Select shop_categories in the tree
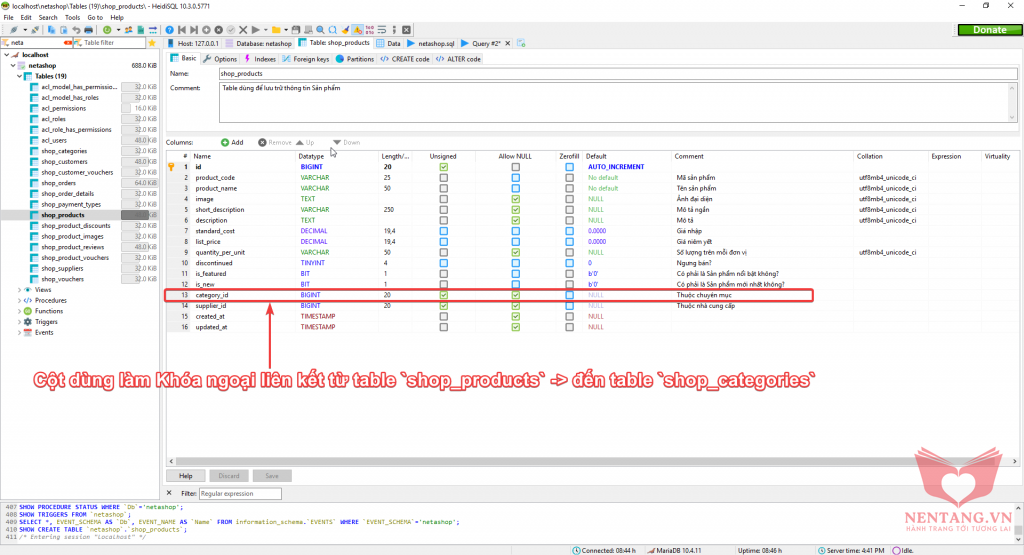This screenshot has height=555, width=1024. [64, 151]
